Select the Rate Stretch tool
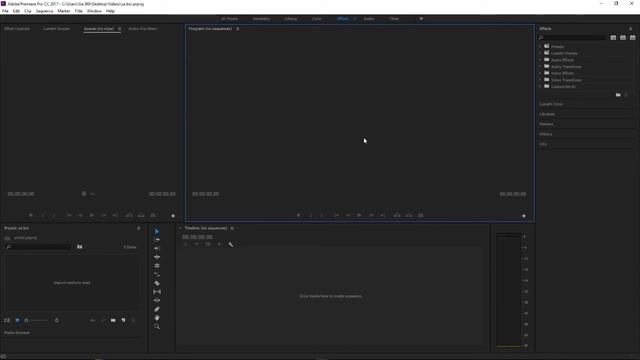The width and height of the screenshot is (640, 360). point(157,274)
